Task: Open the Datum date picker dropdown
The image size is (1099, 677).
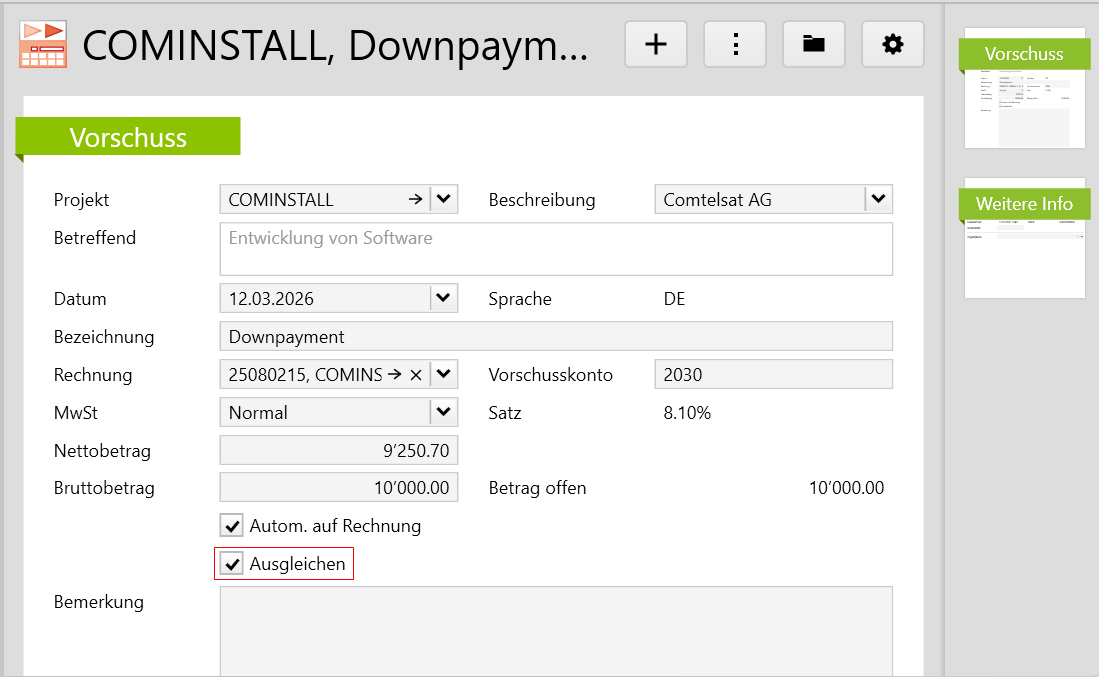Action: 444,298
